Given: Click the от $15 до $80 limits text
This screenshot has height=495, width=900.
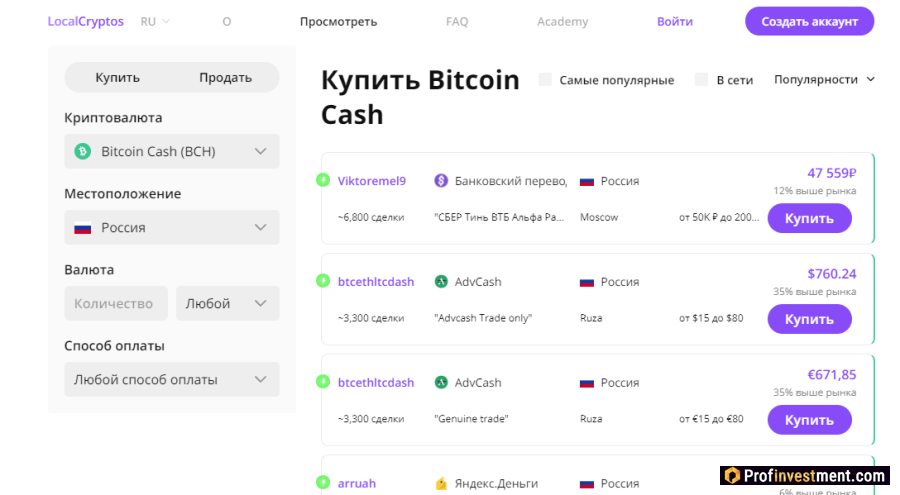Looking at the screenshot, I should [x=711, y=318].
